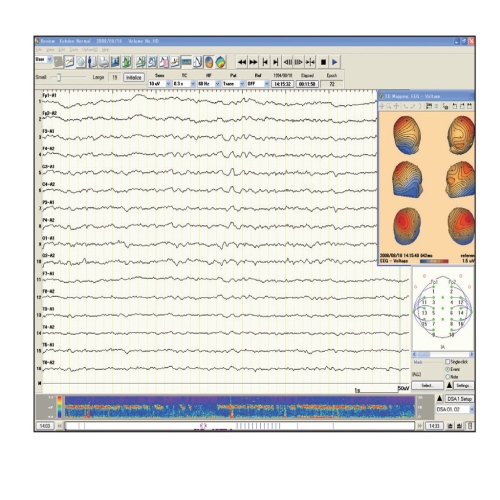Click the printer toolbar icon

[x=103, y=62]
